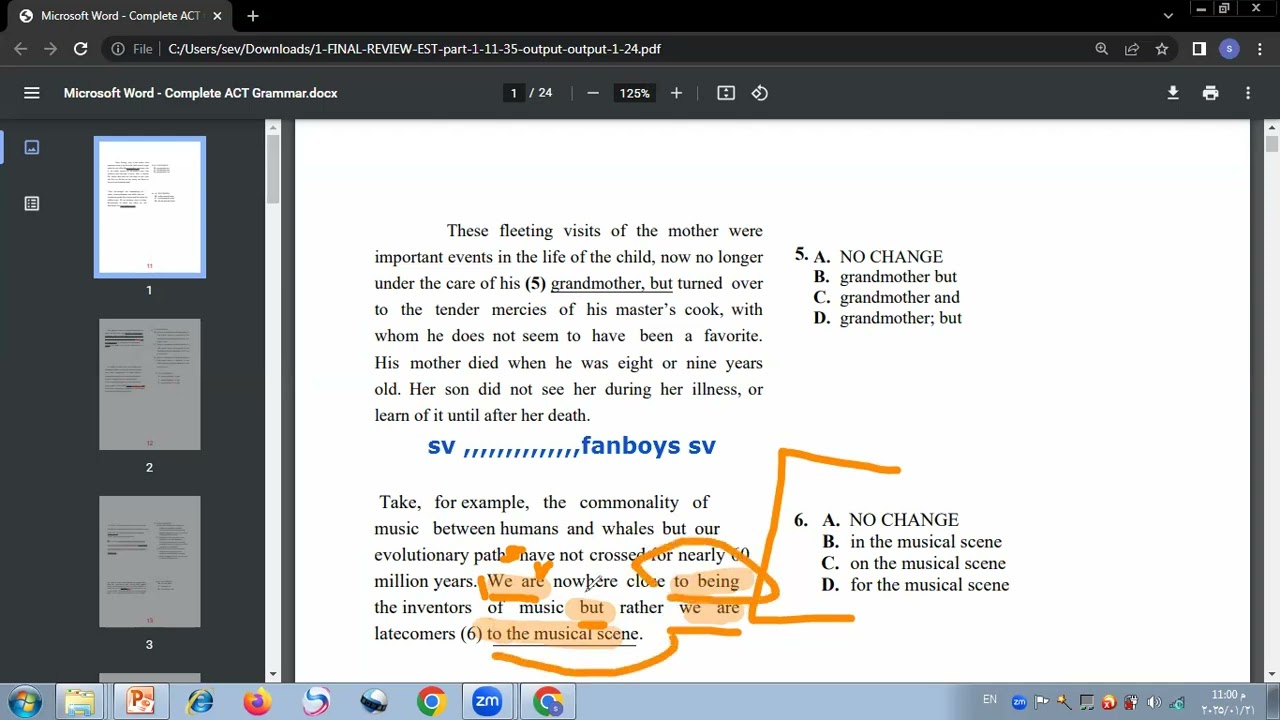Select the Microsoft Word - Complete ACT tab

(119, 16)
